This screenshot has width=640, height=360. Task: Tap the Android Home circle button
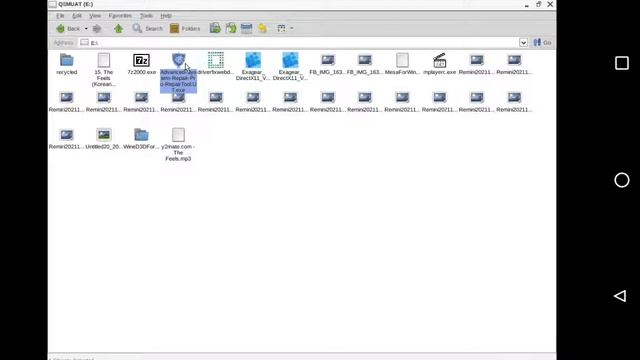click(622, 180)
